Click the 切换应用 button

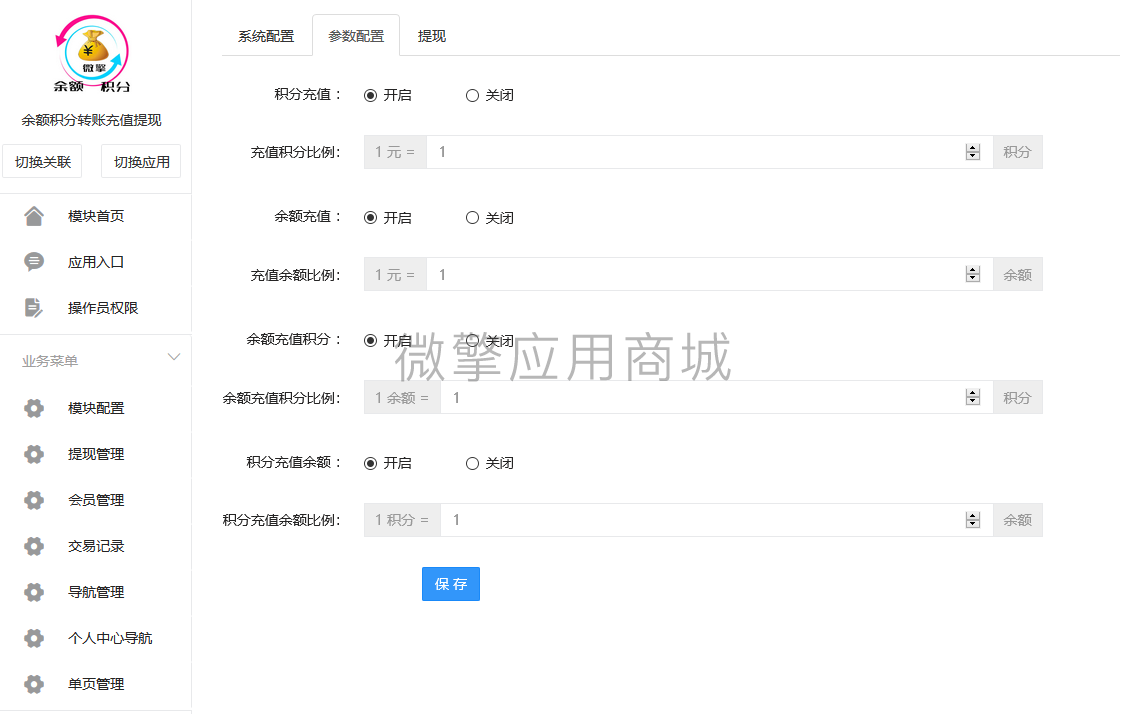click(x=140, y=161)
